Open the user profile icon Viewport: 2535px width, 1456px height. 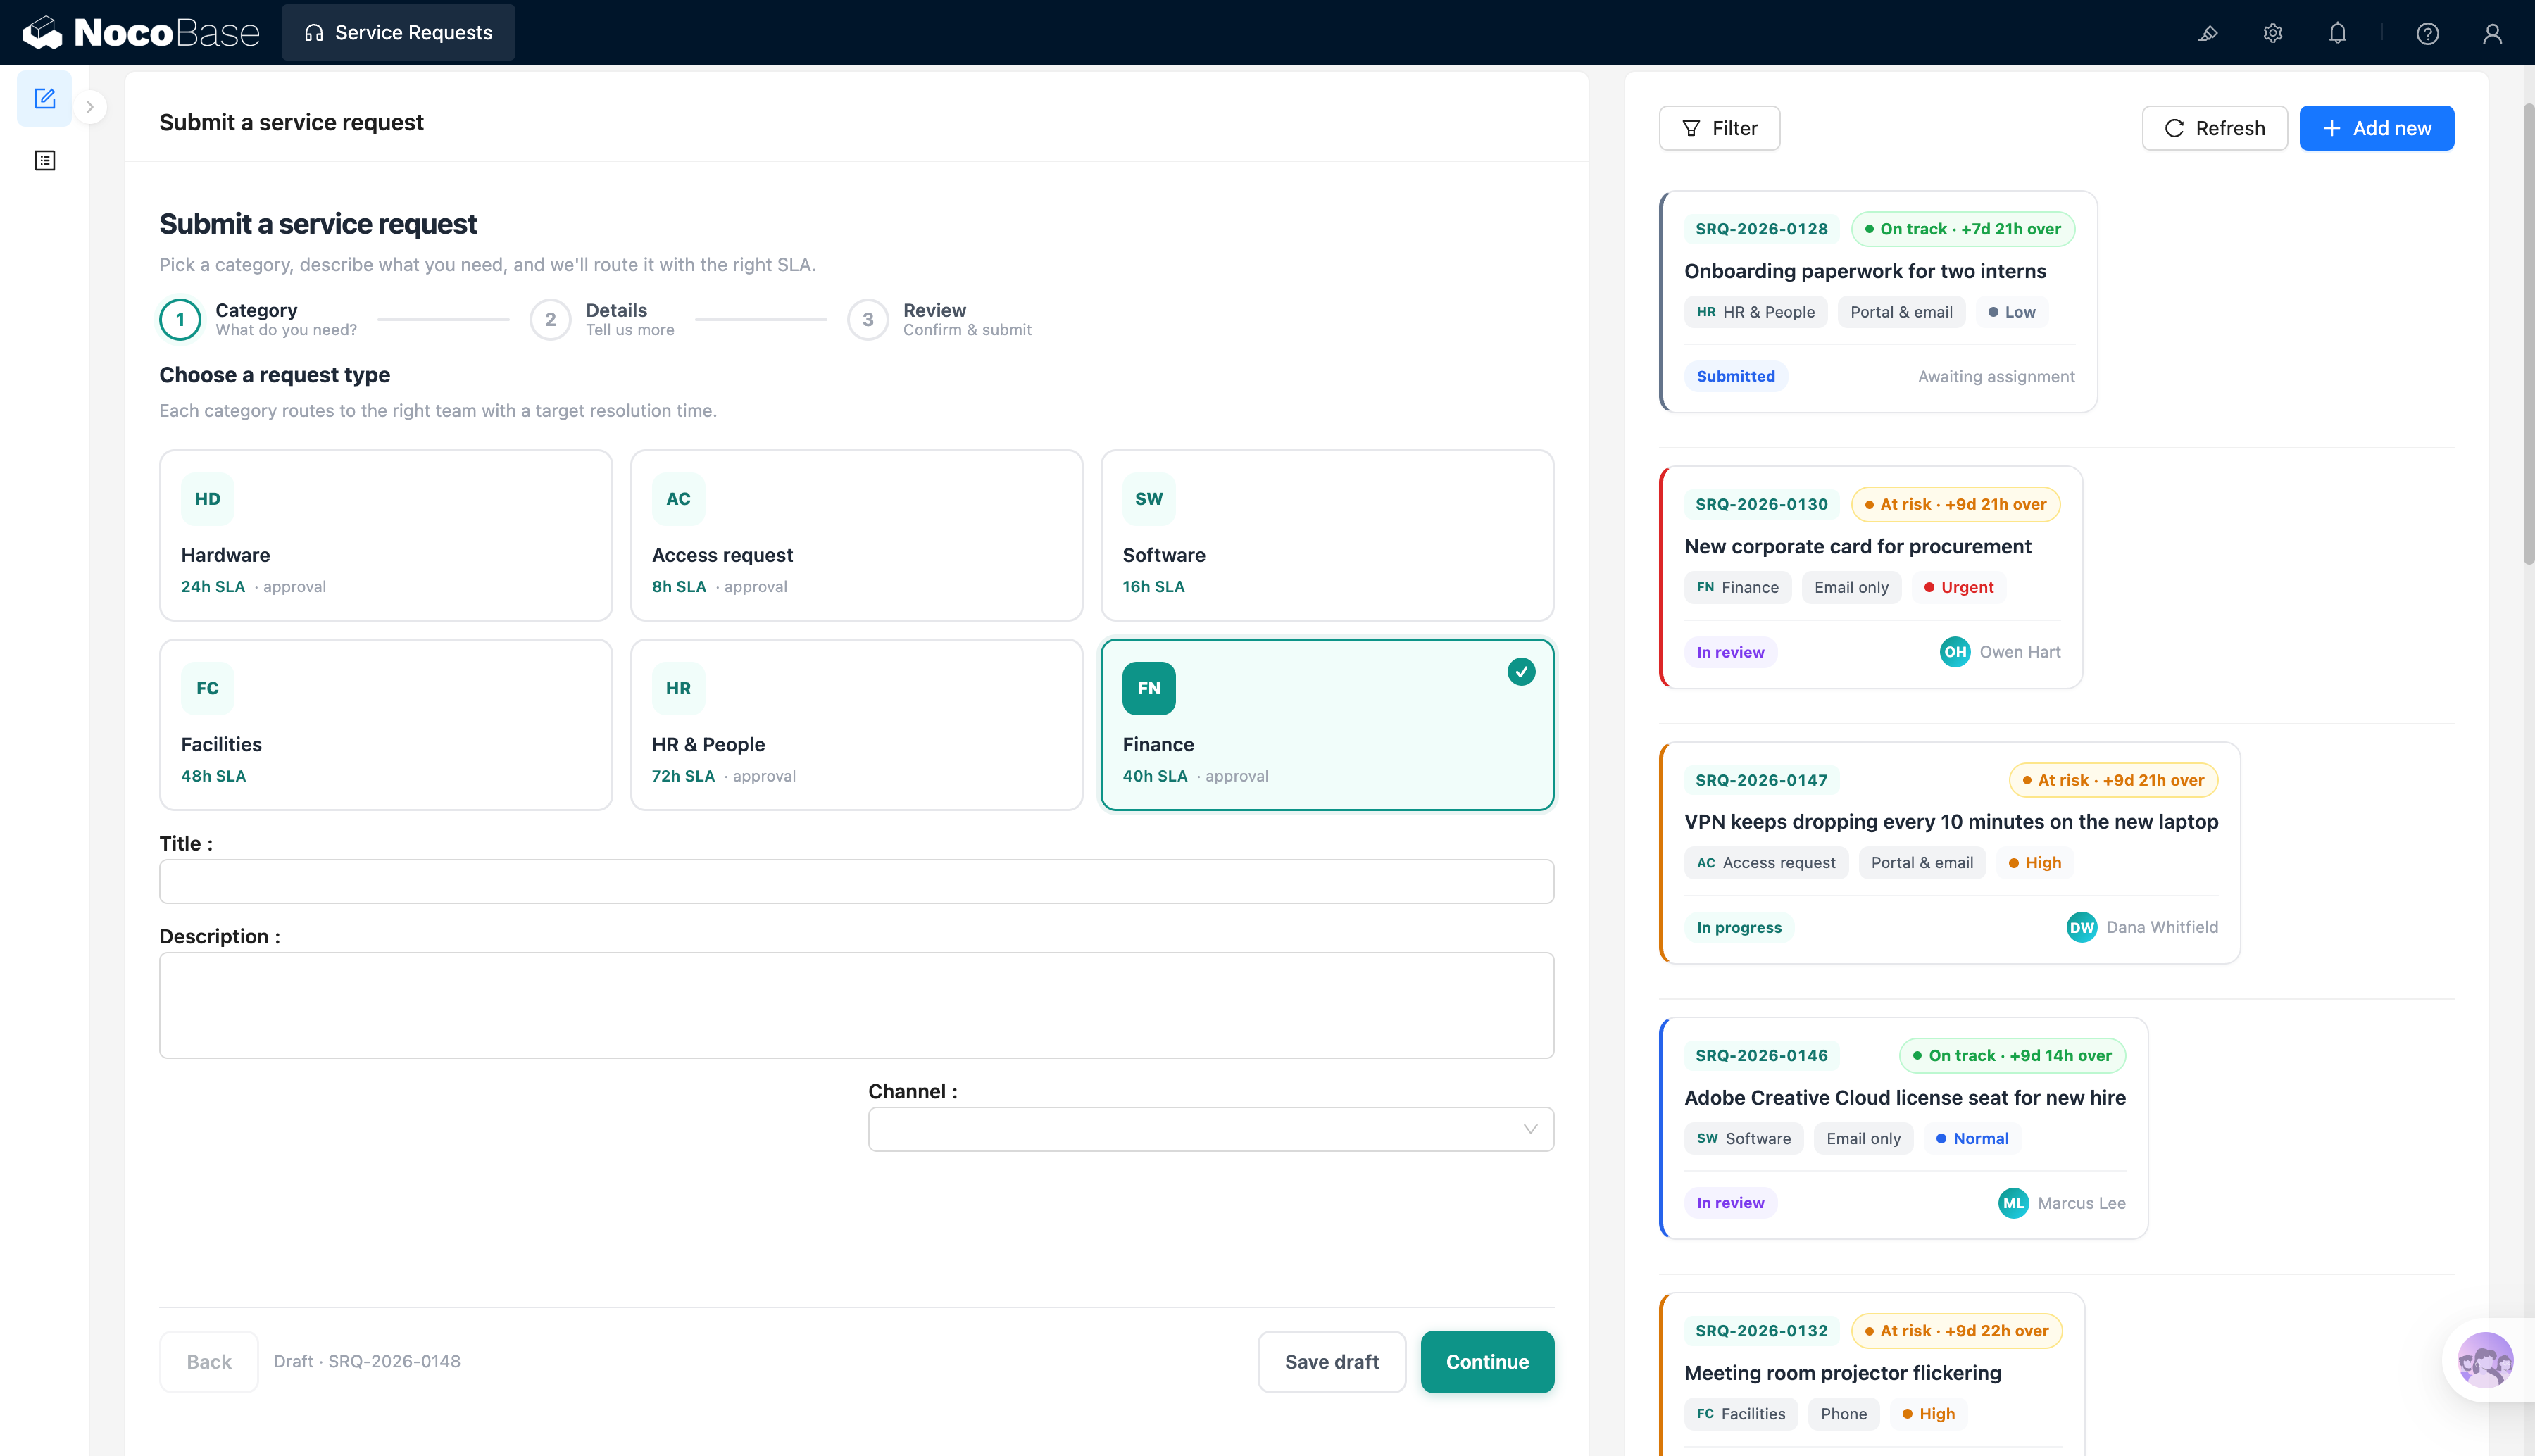click(2492, 34)
